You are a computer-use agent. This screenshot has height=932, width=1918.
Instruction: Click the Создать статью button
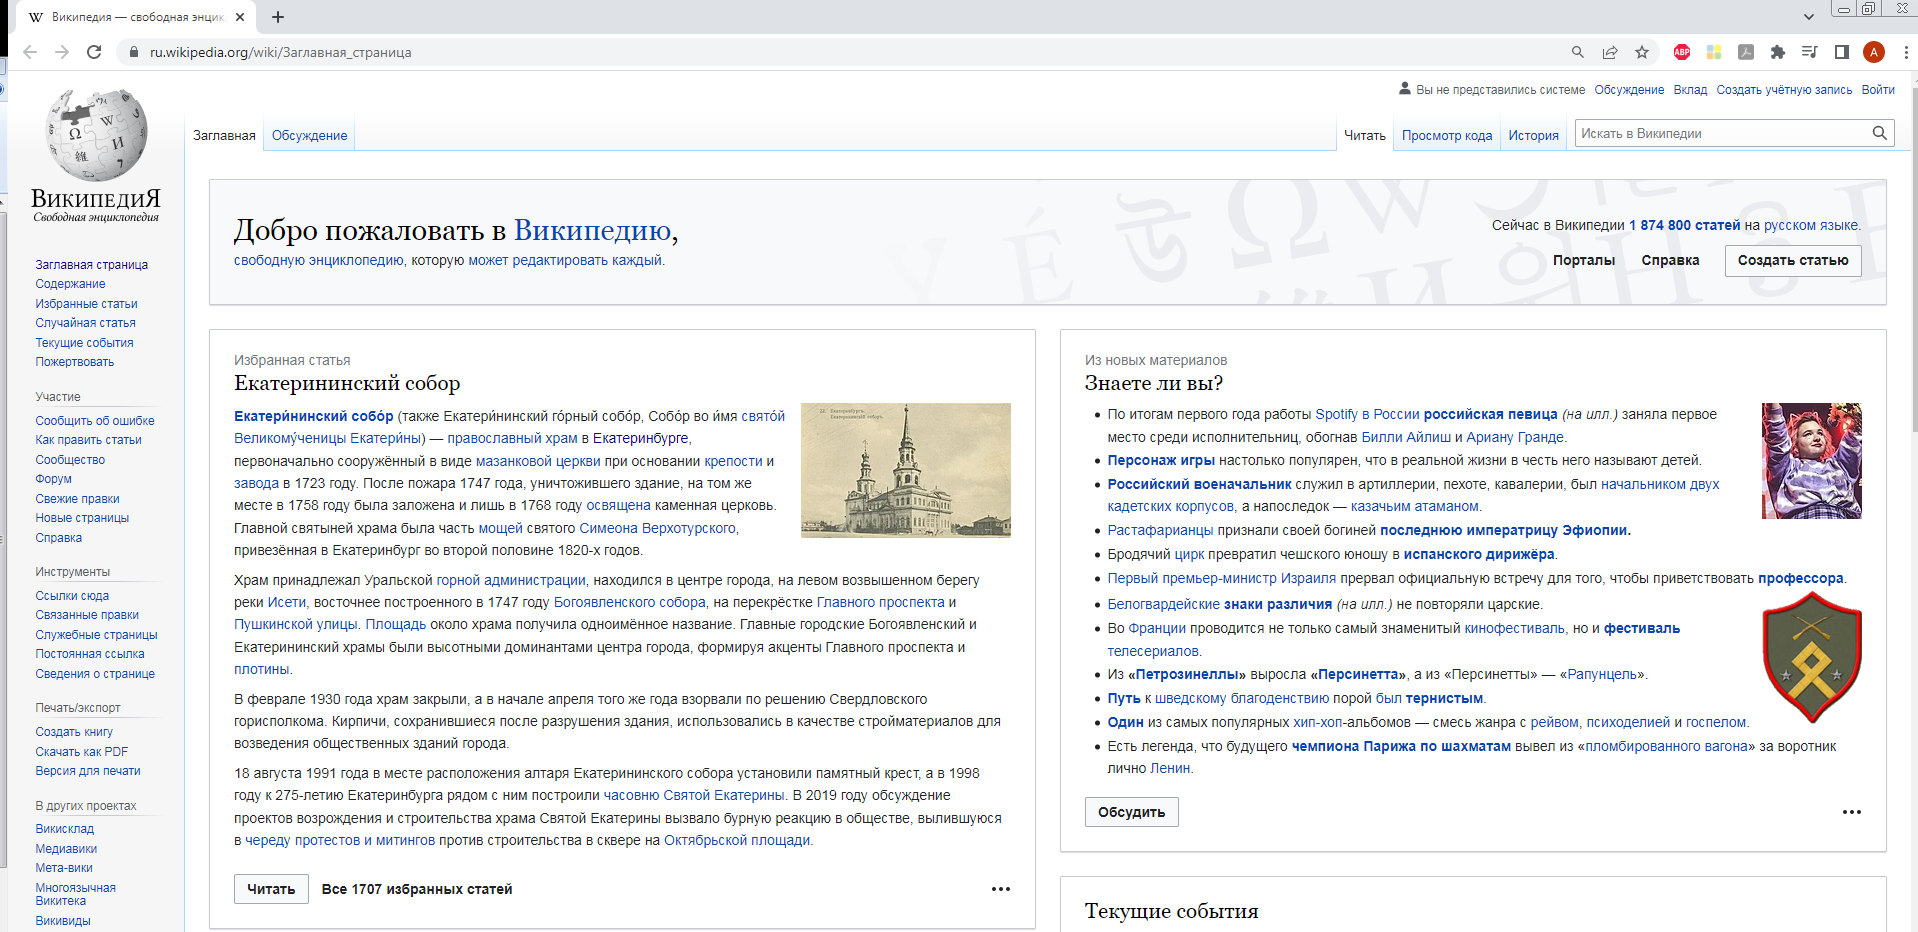point(1793,260)
